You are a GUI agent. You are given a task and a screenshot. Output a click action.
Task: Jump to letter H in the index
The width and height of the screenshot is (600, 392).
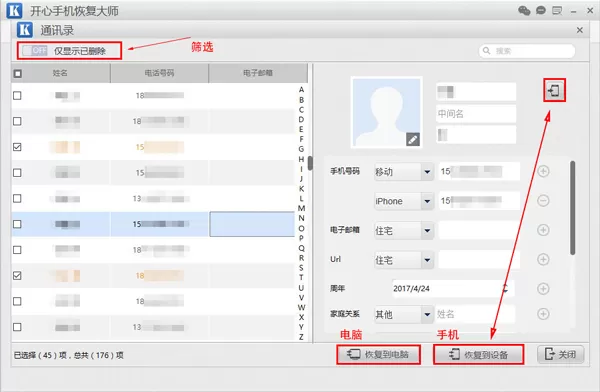(302, 159)
